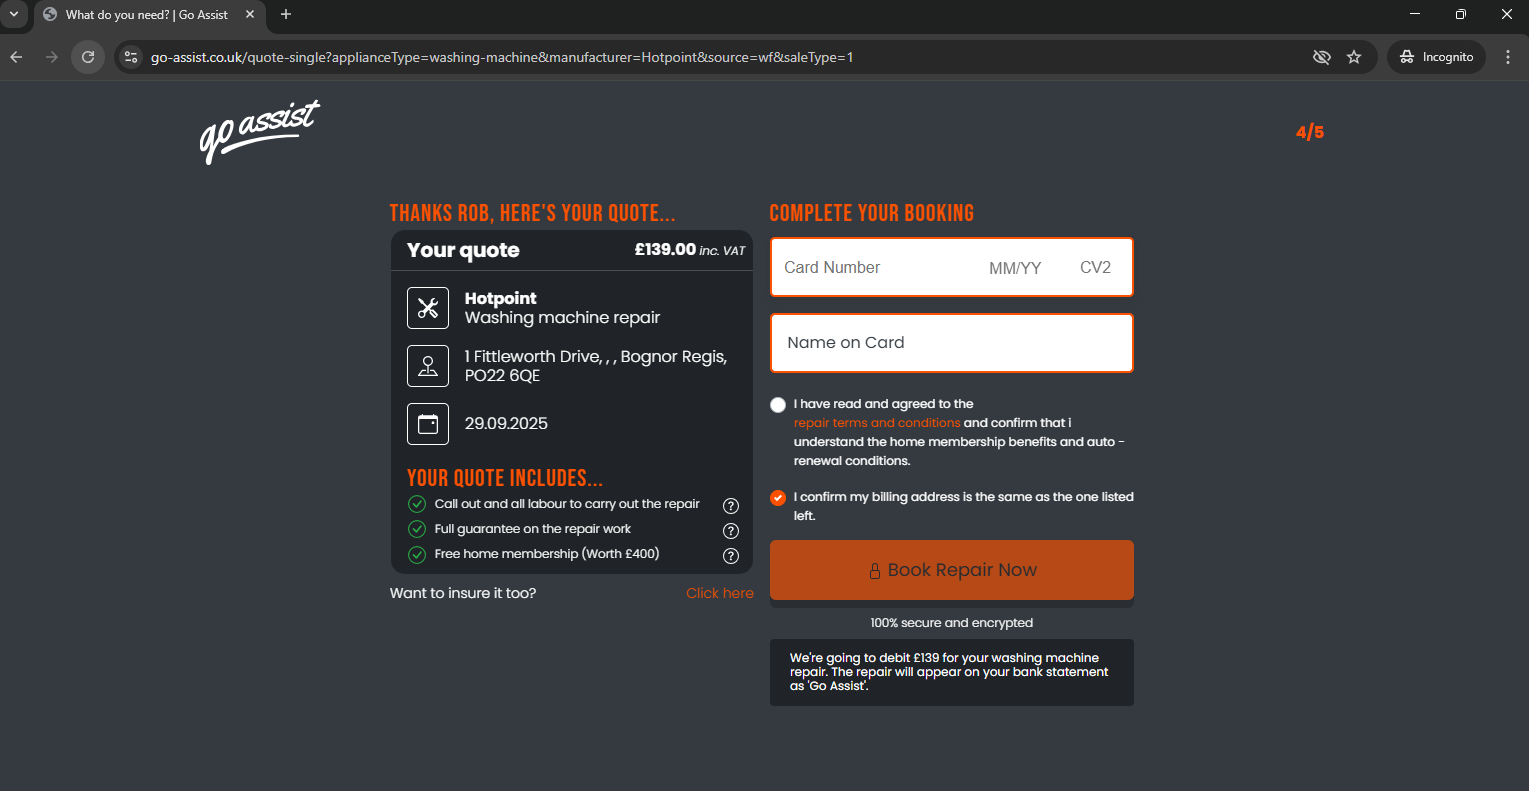Open help for call out and labour

(731, 506)
